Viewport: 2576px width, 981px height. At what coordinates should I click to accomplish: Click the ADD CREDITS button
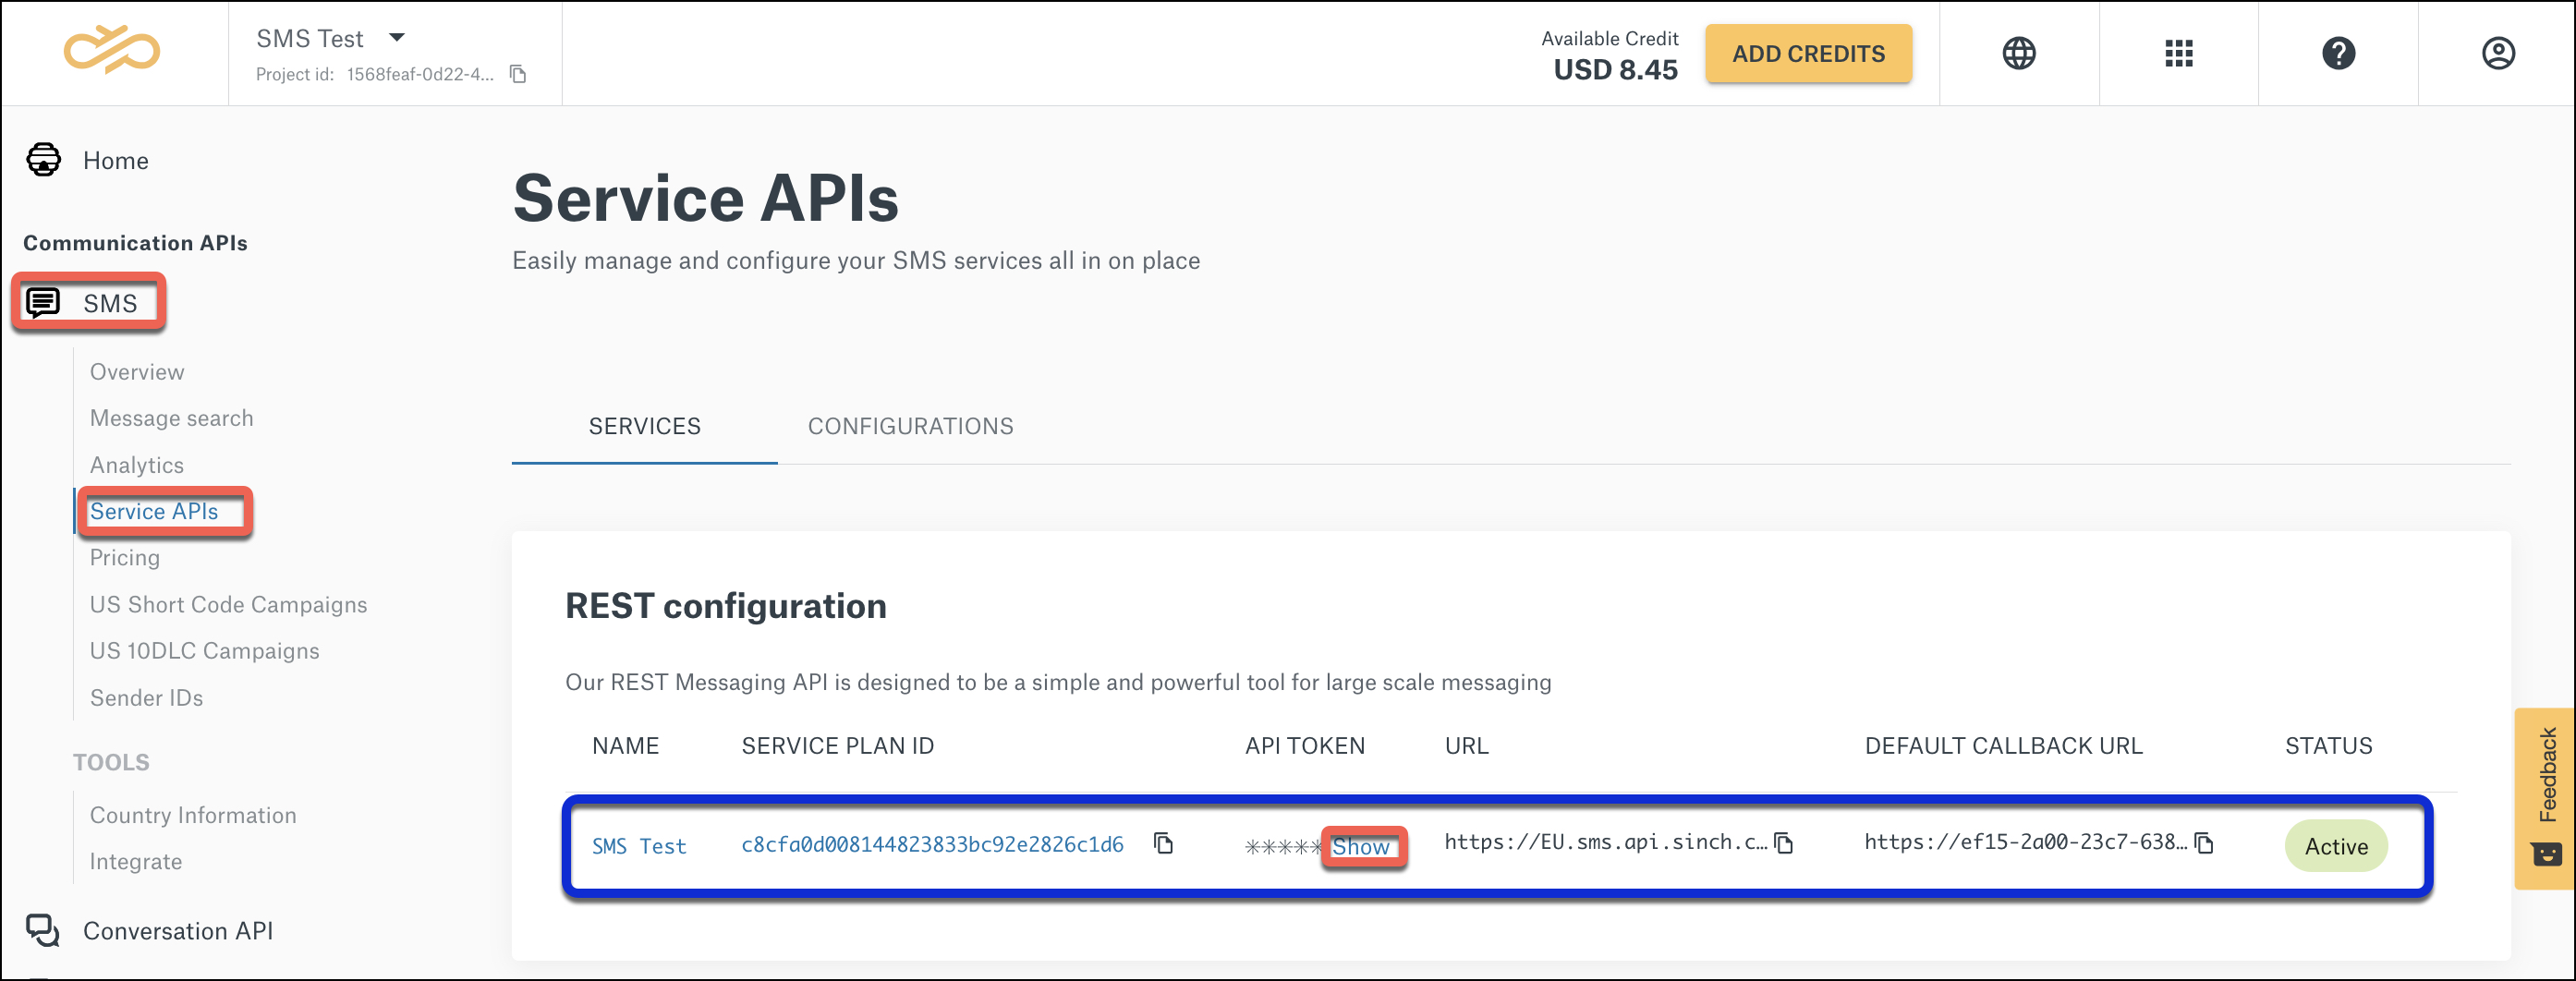coord(1808,53)
